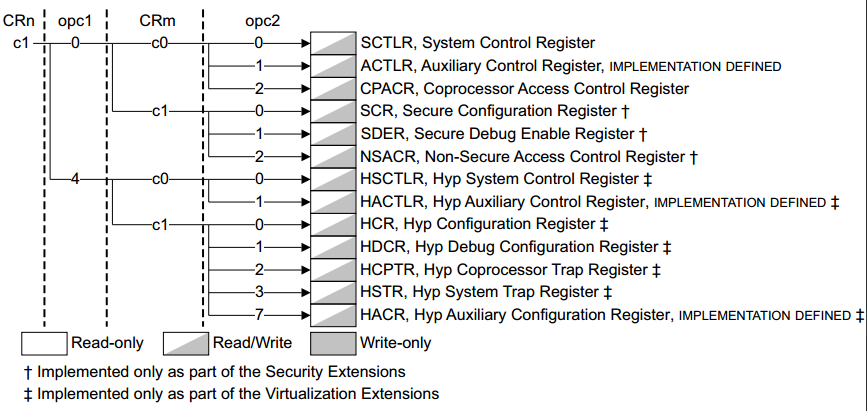Click the Read-only legend box
Viewport: 867px width, 411px height.
coord(44,344)
